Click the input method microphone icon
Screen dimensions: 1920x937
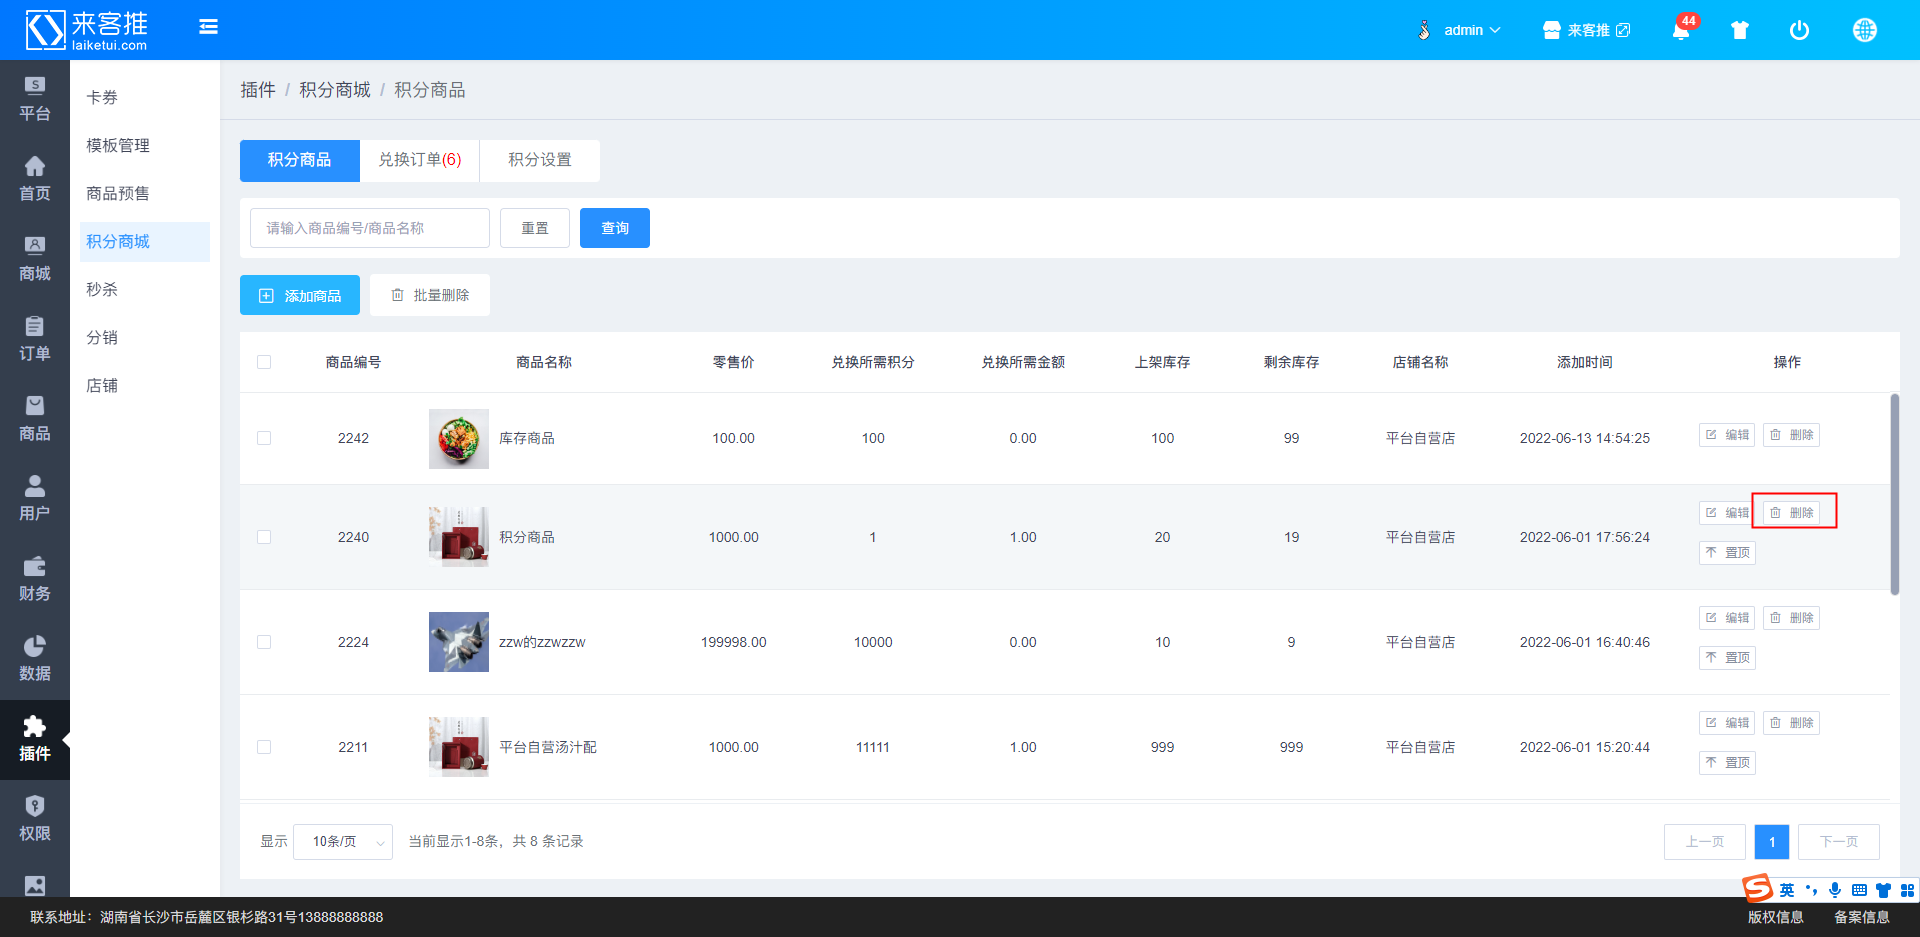pos(1835,890)
